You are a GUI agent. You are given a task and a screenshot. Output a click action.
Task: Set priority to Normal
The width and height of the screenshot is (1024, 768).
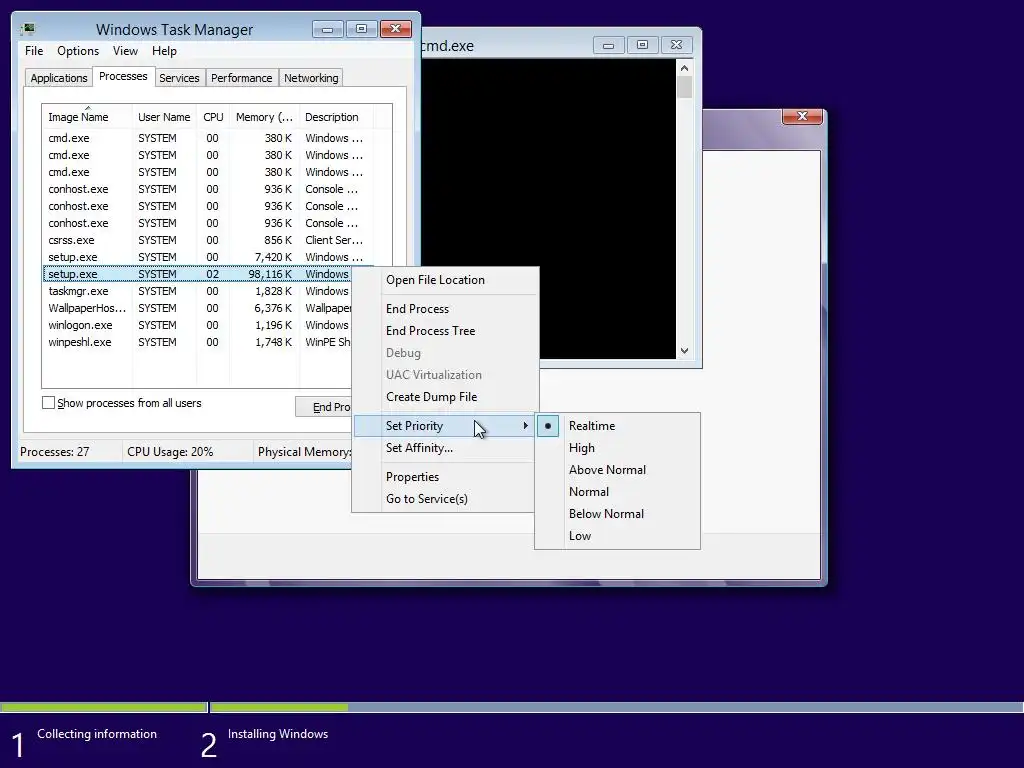pyautogui.click(x=588, y=492)
